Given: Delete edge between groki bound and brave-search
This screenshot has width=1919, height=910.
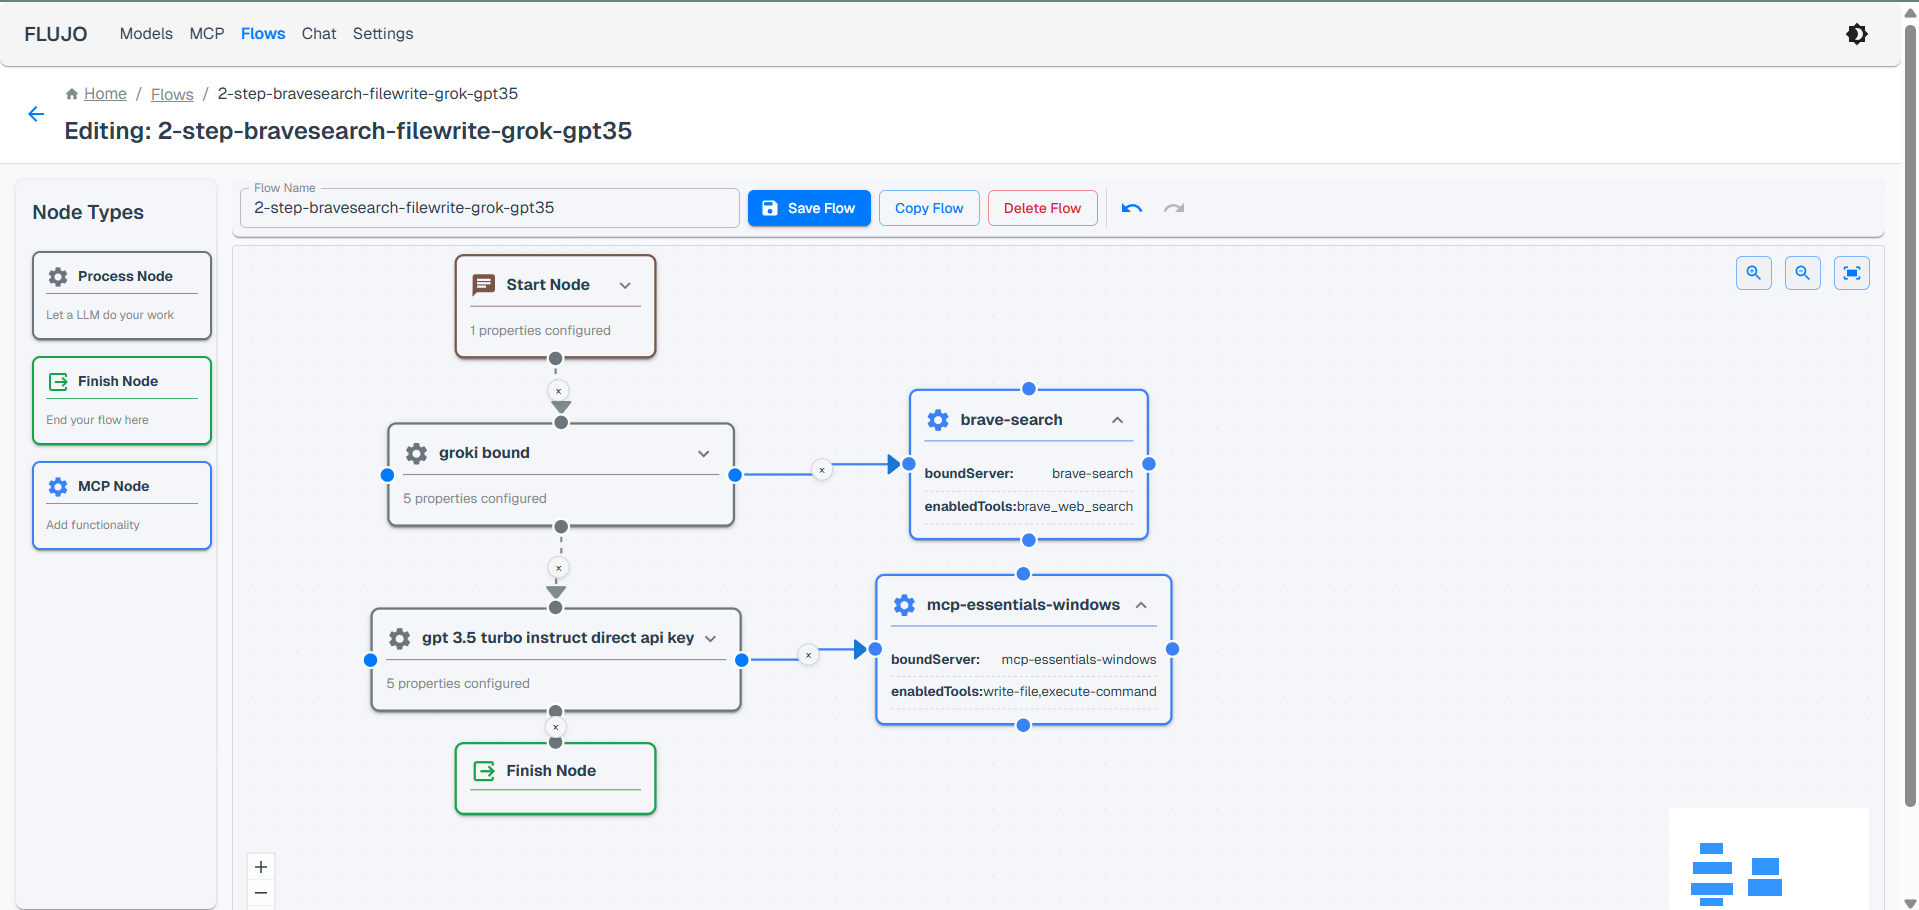Looking at the screenshot, I should point(822,470).
